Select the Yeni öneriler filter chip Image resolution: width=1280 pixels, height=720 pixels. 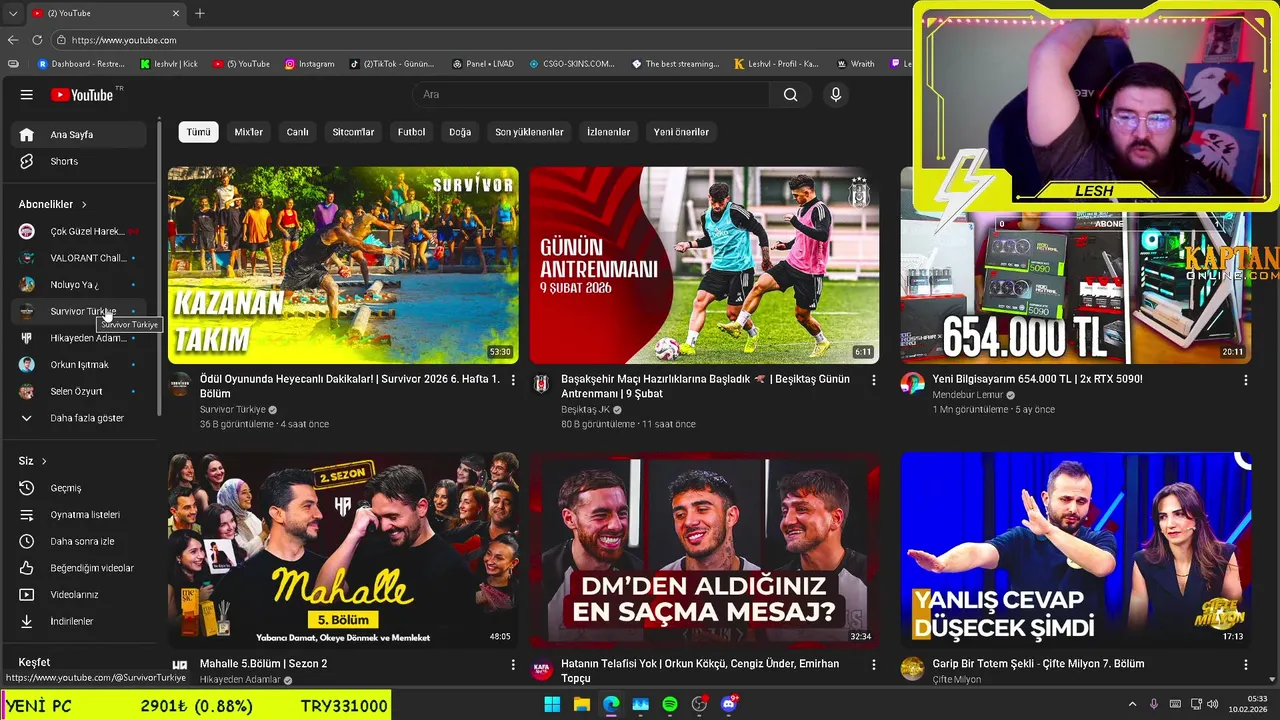[x=681, y=132]
